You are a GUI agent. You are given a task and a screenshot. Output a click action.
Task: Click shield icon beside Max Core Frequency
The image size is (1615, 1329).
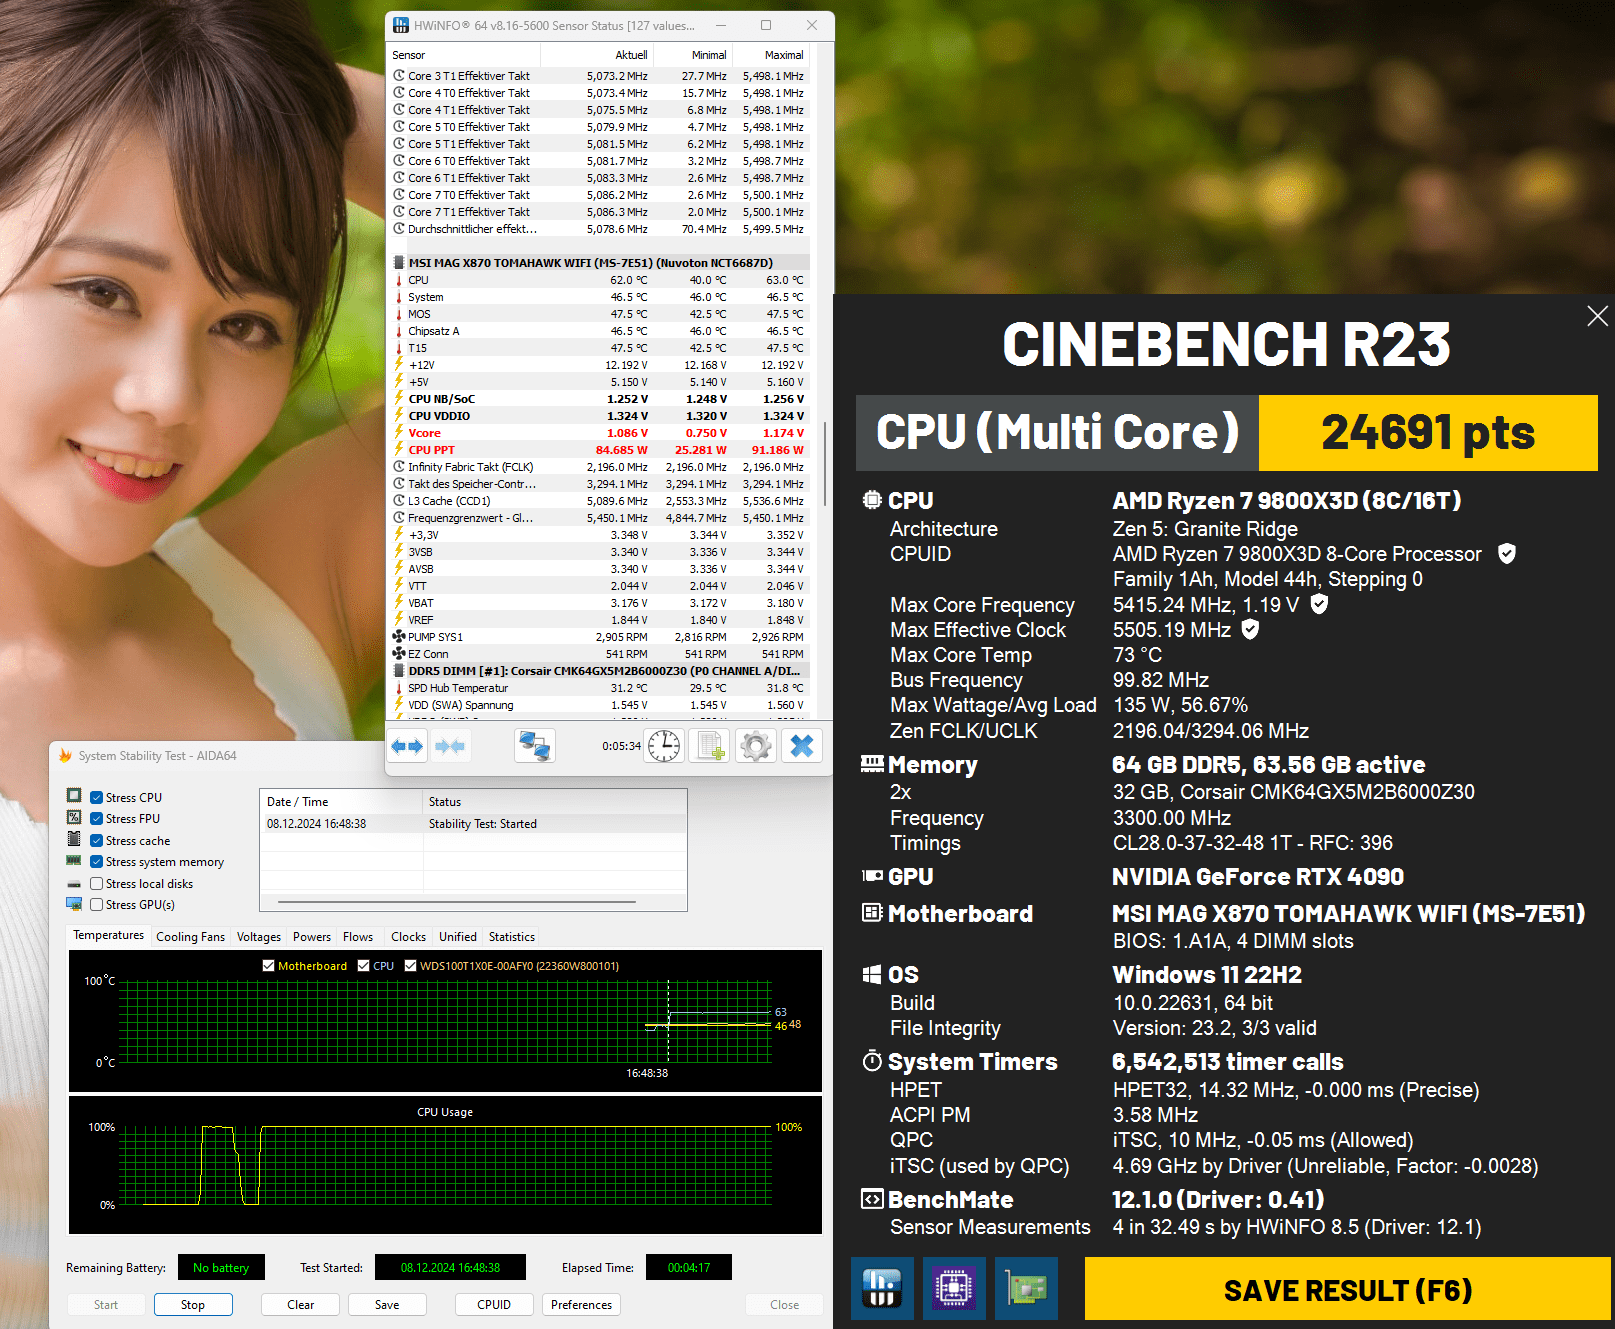coord(1319,604)
